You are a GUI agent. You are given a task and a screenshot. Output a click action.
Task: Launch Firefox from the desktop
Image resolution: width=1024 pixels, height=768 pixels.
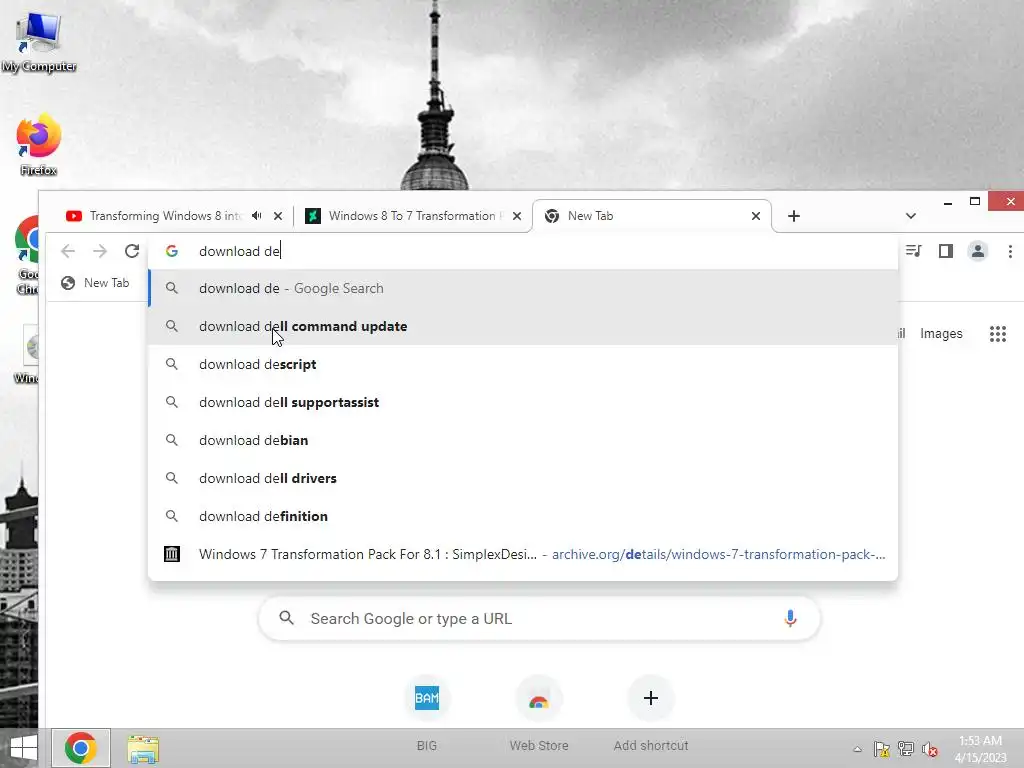(x=39, y=145)
